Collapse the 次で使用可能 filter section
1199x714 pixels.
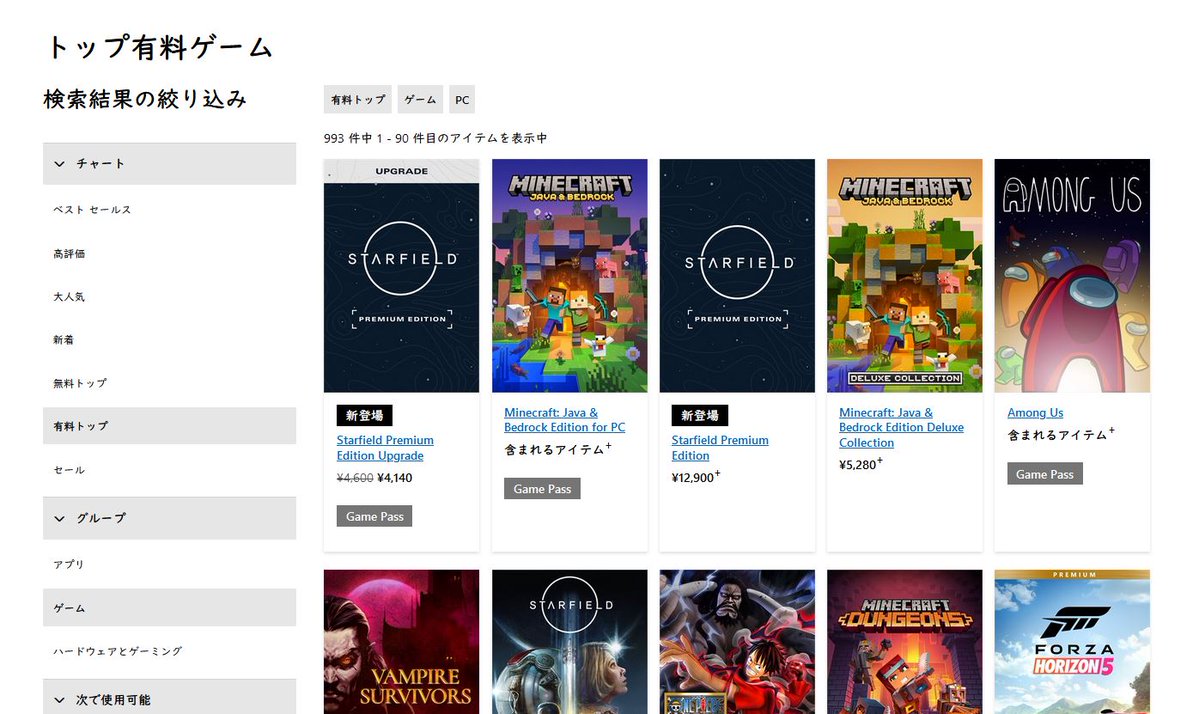pos(169,699)
